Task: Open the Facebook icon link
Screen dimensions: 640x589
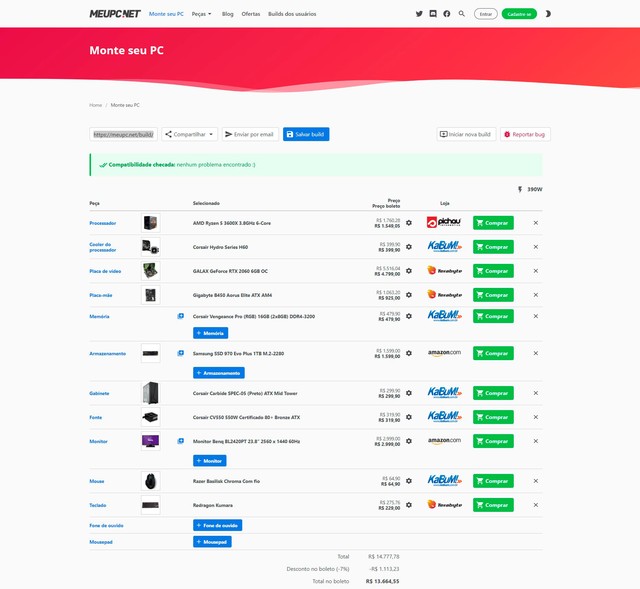Action: click(x=447, y=14)
